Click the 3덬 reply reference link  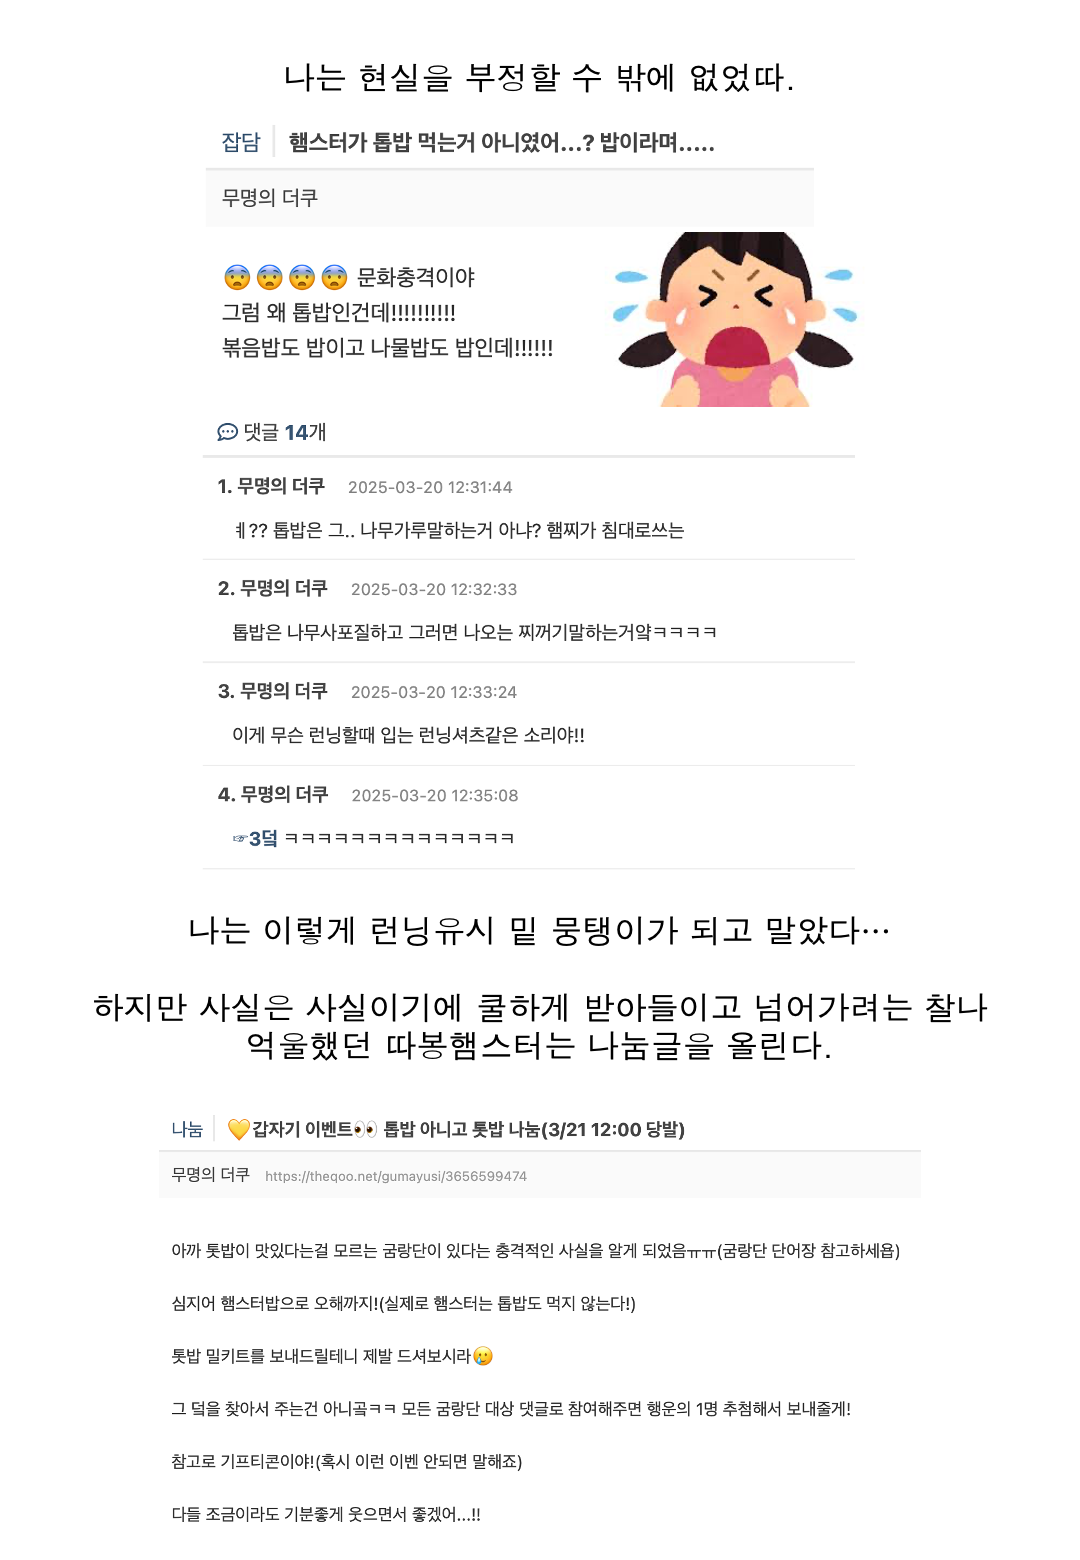coord(263,838)
